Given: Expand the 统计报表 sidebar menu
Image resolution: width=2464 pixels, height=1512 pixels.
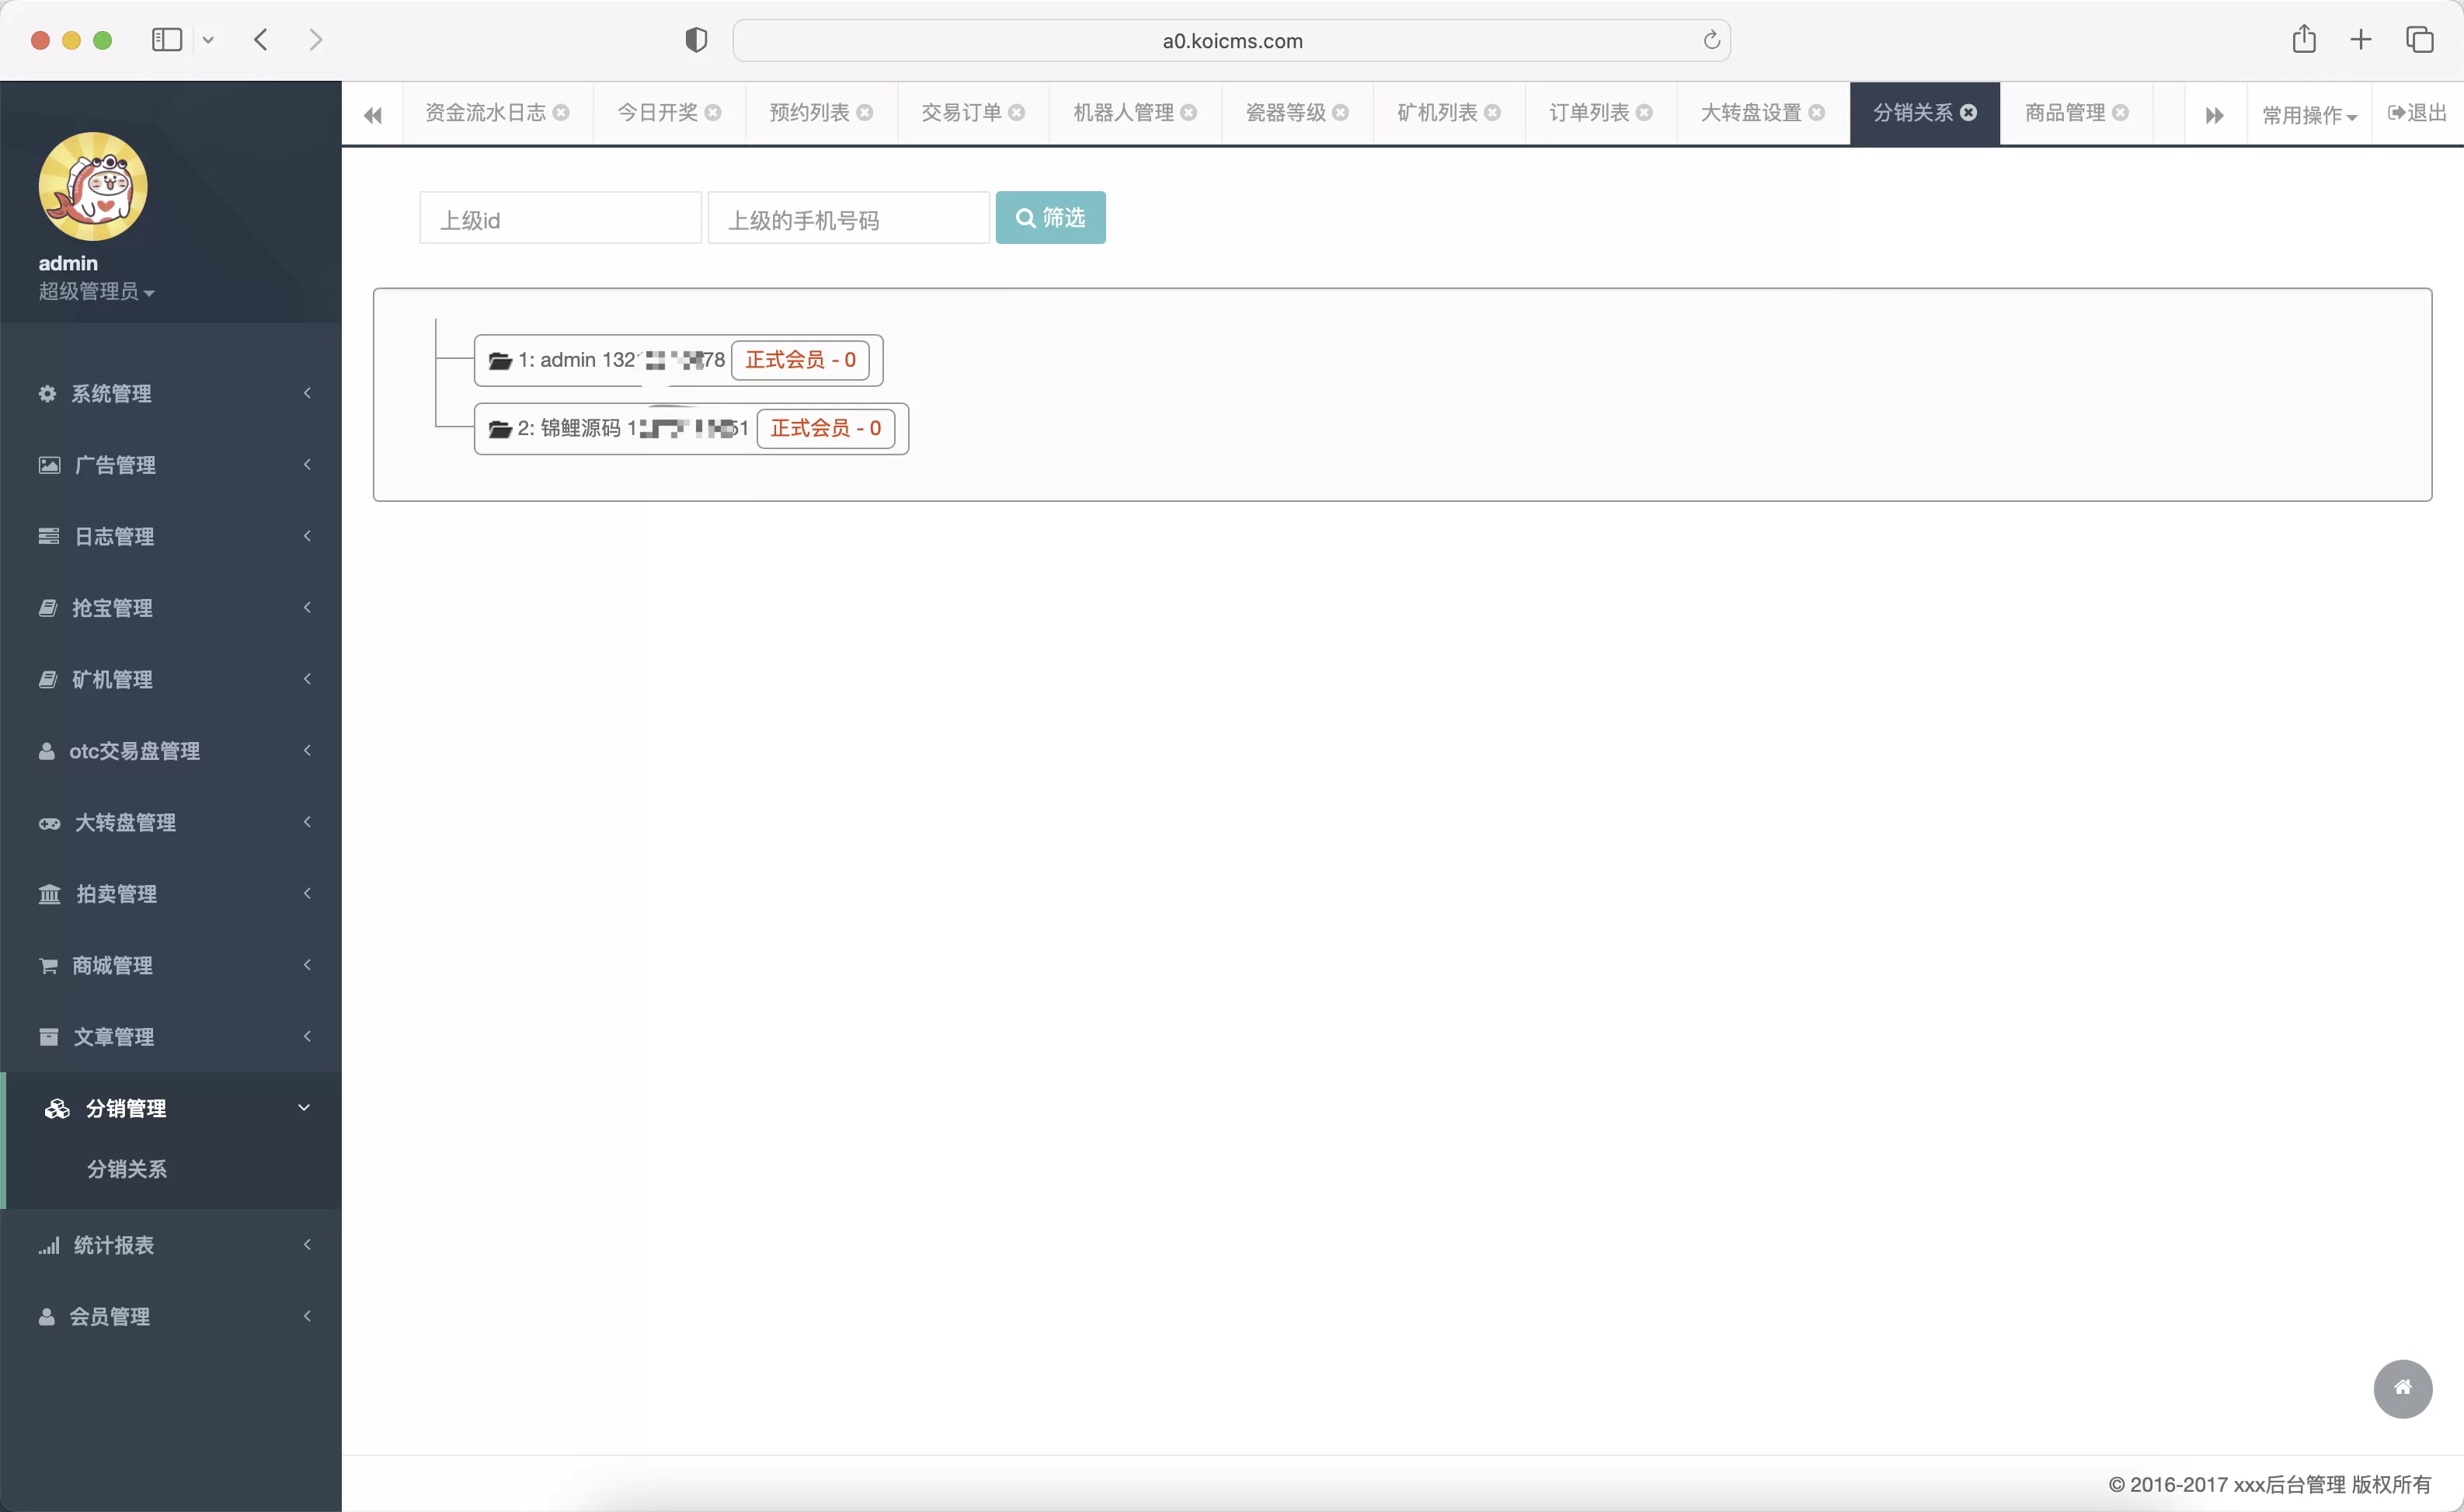Looking at the screenshot, I should [x=171, y=1245].
